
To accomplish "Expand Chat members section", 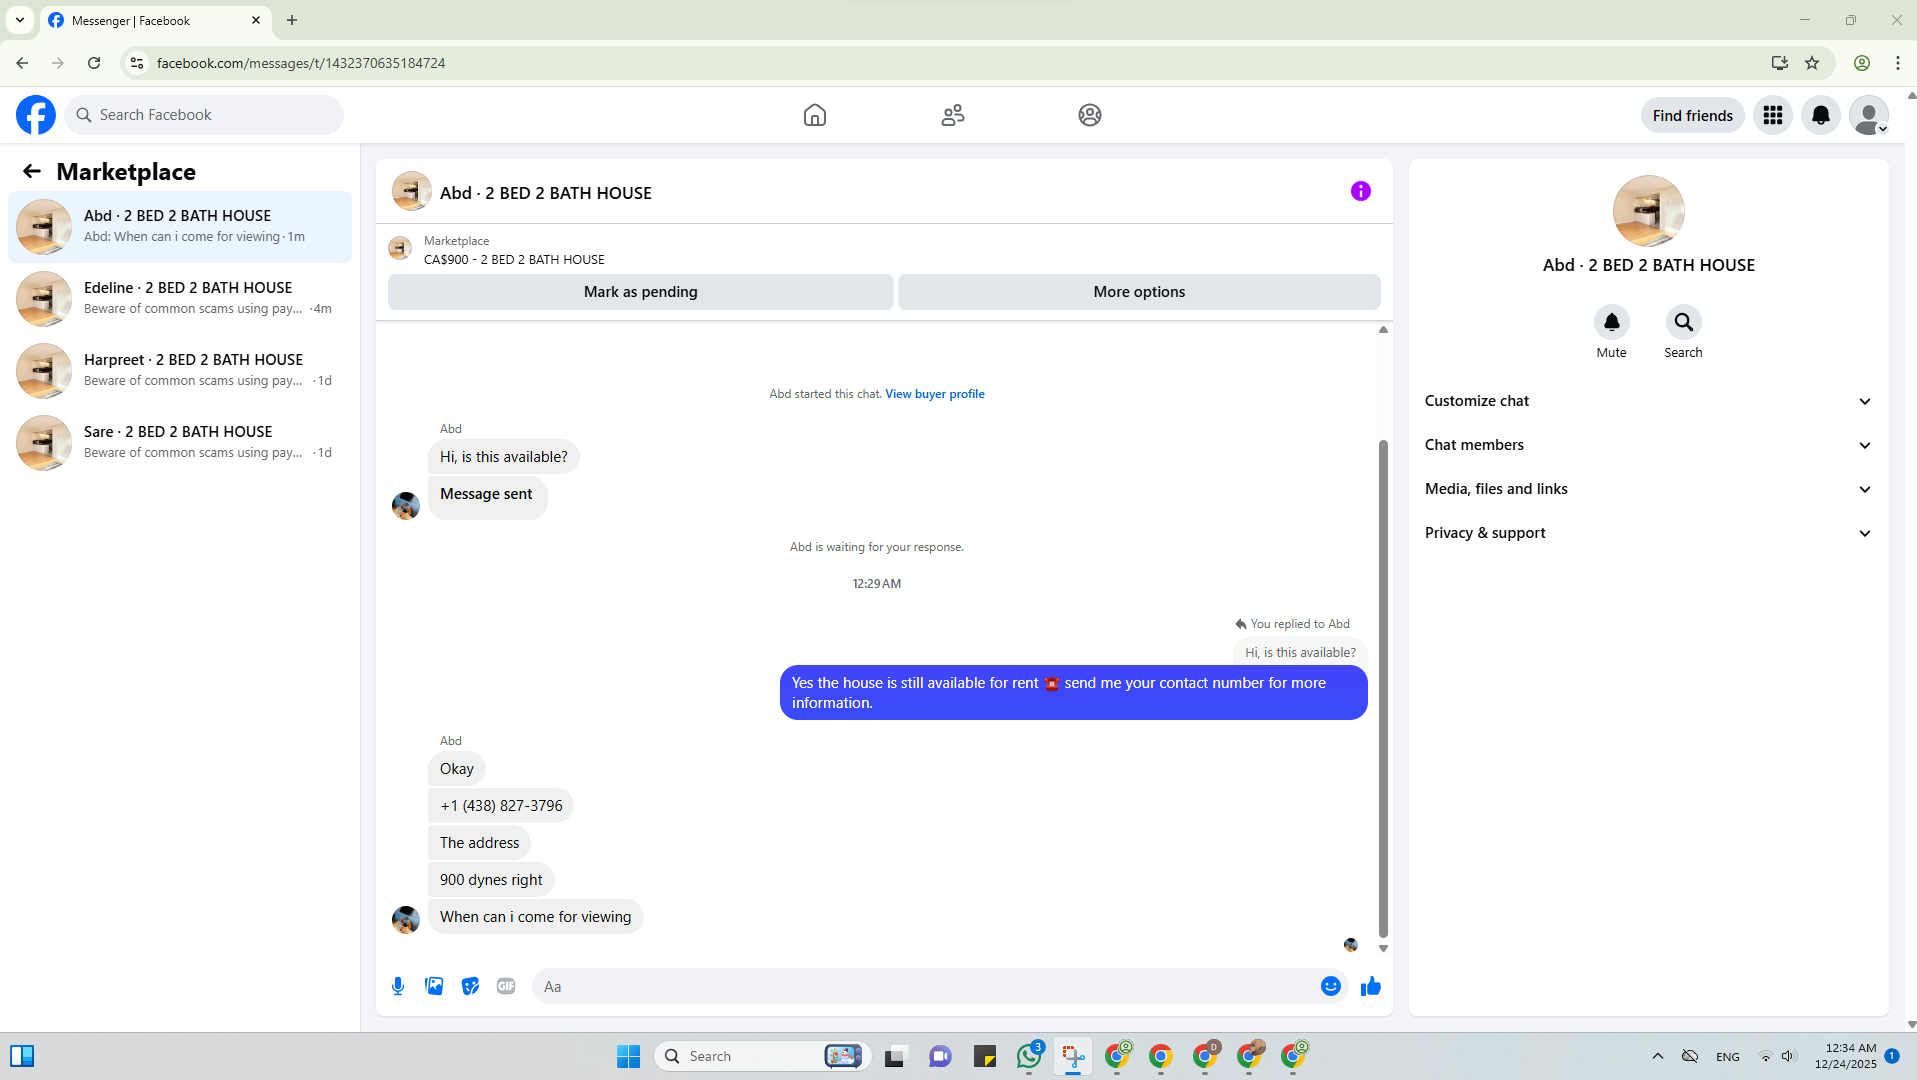I will tap(1648, 445).
